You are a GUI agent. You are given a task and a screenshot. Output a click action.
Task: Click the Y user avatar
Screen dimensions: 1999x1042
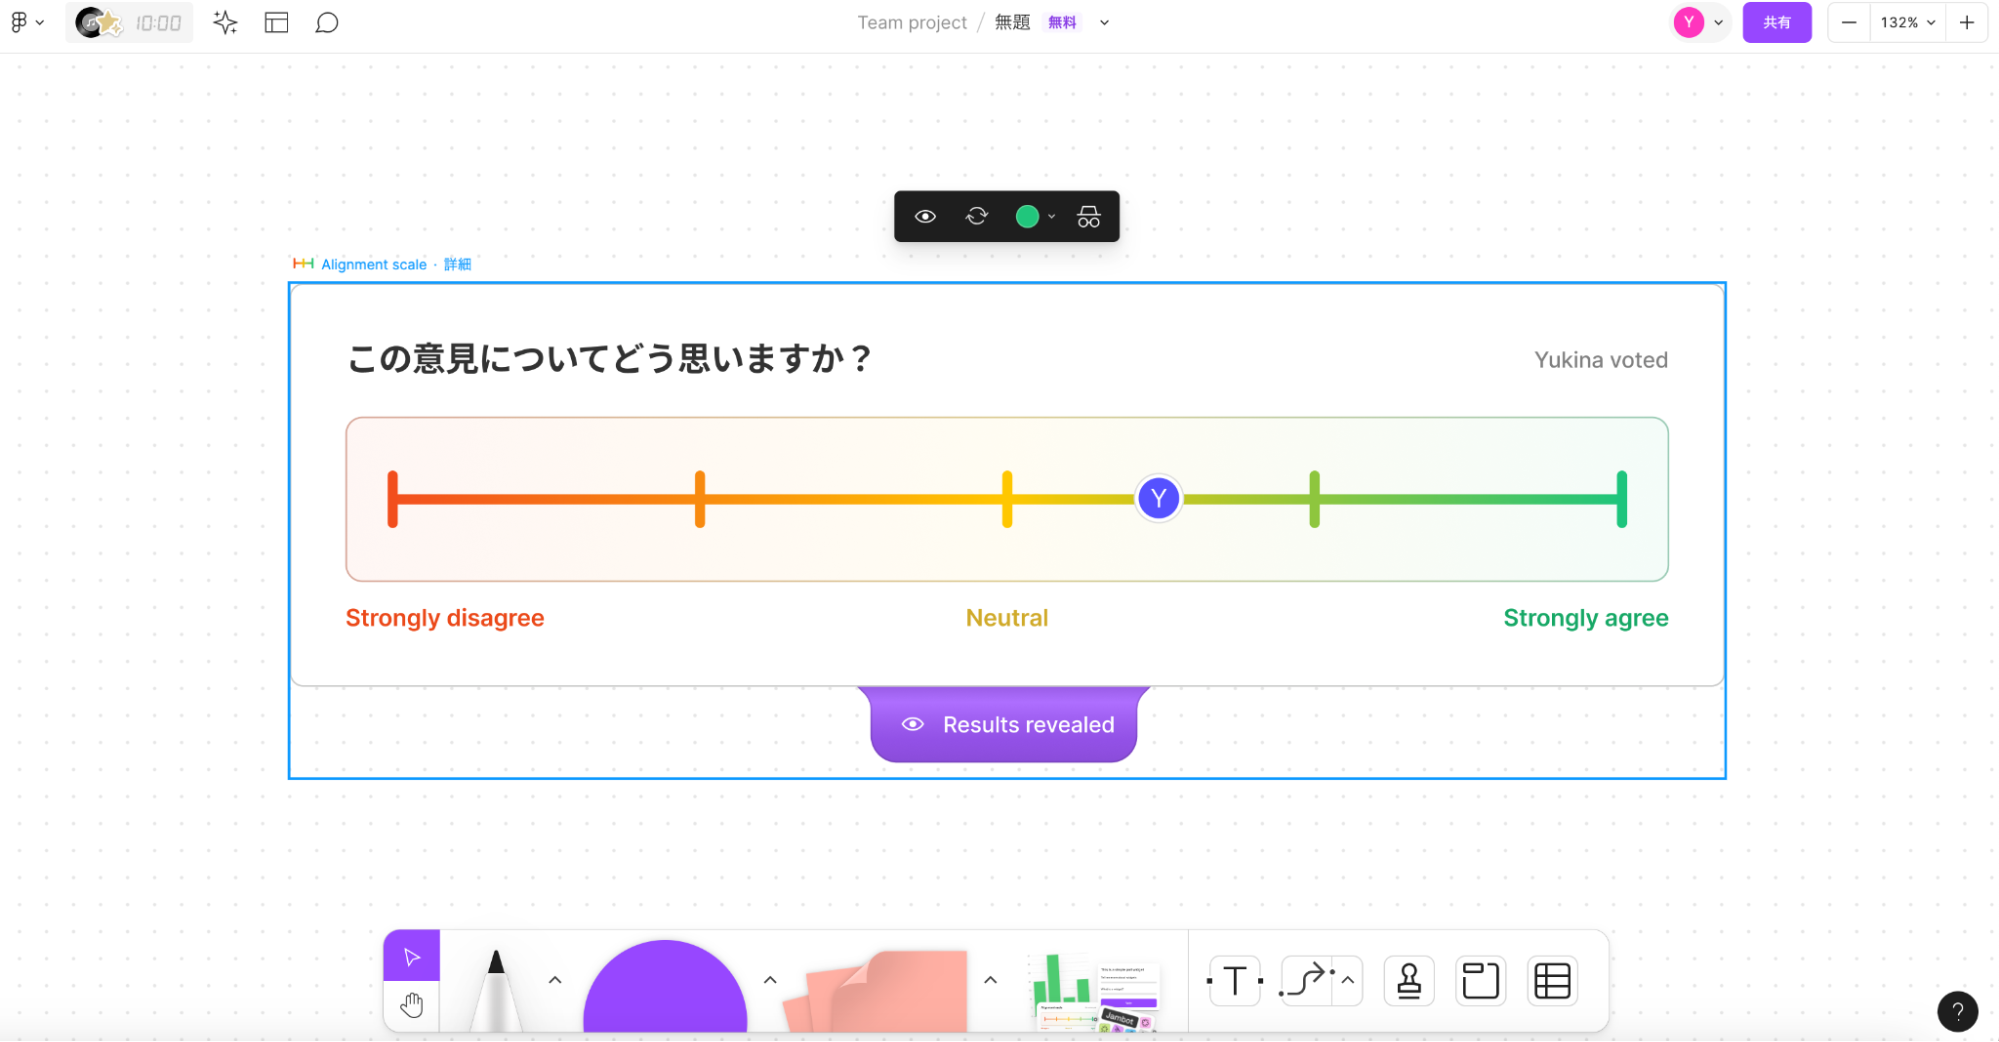click(1689, 22)
